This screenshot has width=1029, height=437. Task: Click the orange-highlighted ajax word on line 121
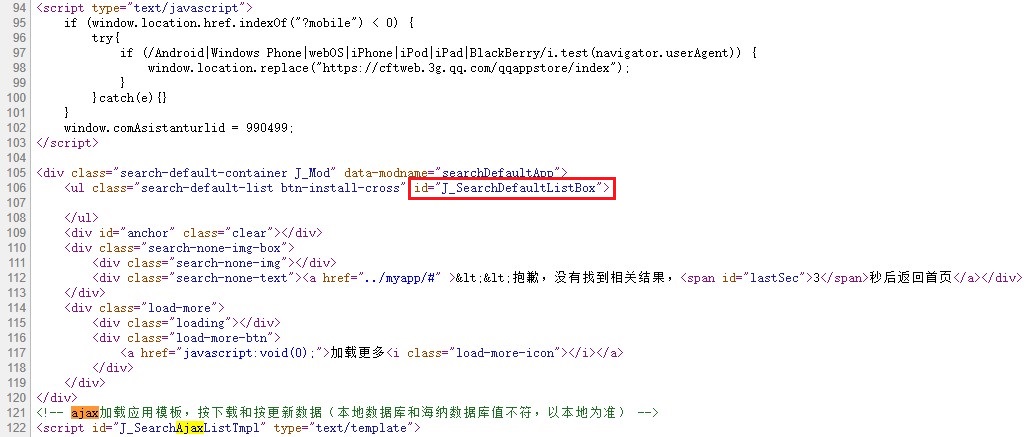[85, 413]
